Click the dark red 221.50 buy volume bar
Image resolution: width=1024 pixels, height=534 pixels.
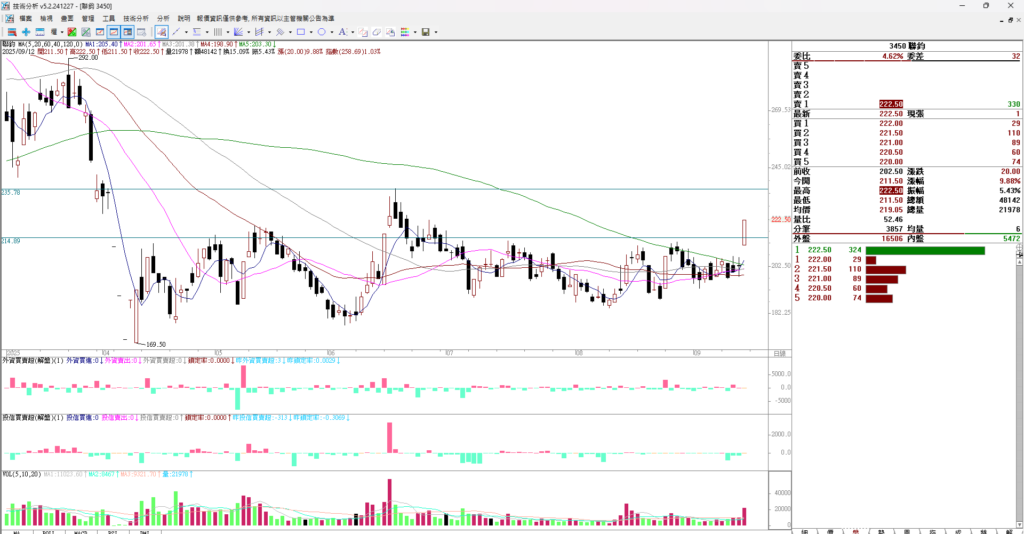pos(886,269)
